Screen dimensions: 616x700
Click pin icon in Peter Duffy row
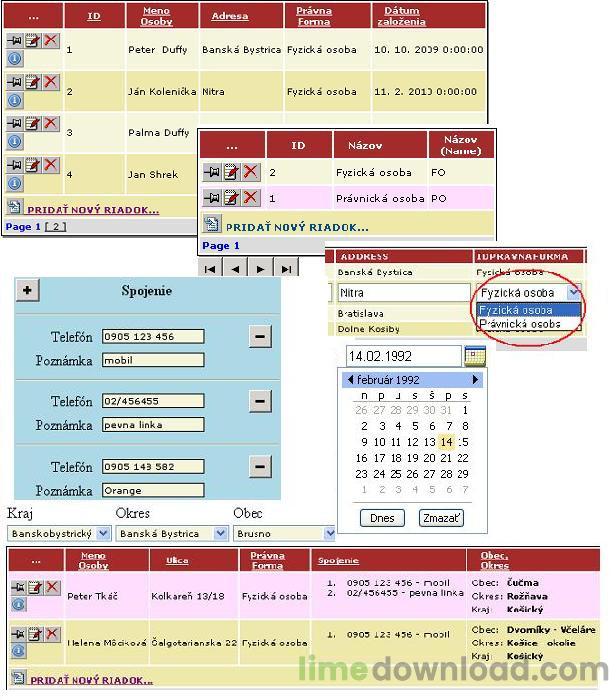pyautogui.click(x=15, y=41)
